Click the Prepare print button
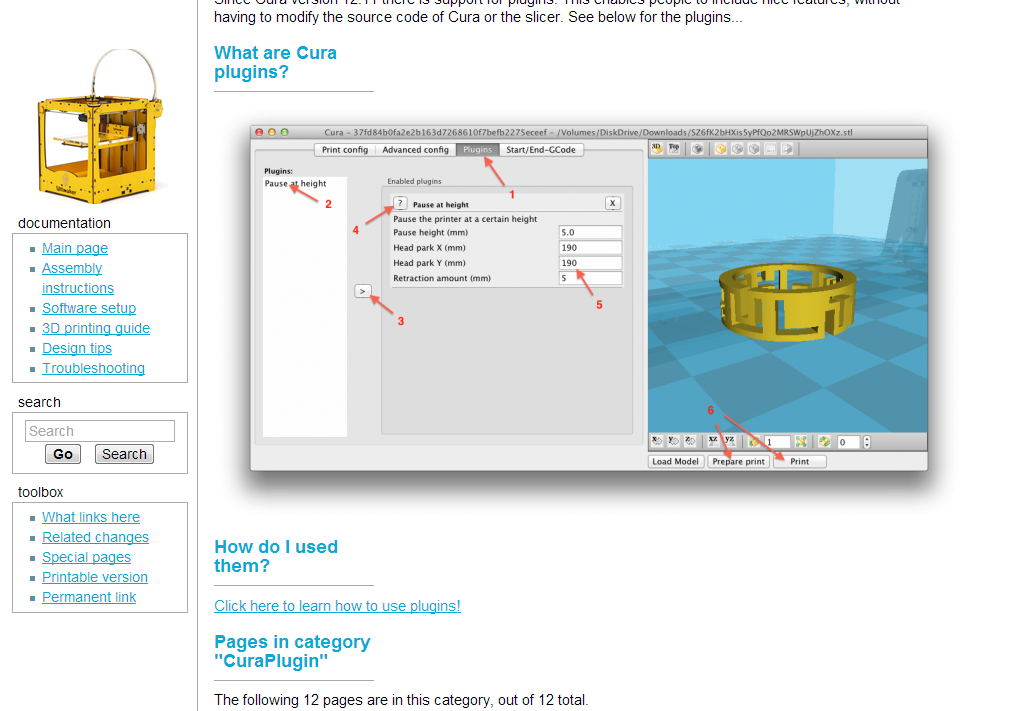 pos(738,461)
